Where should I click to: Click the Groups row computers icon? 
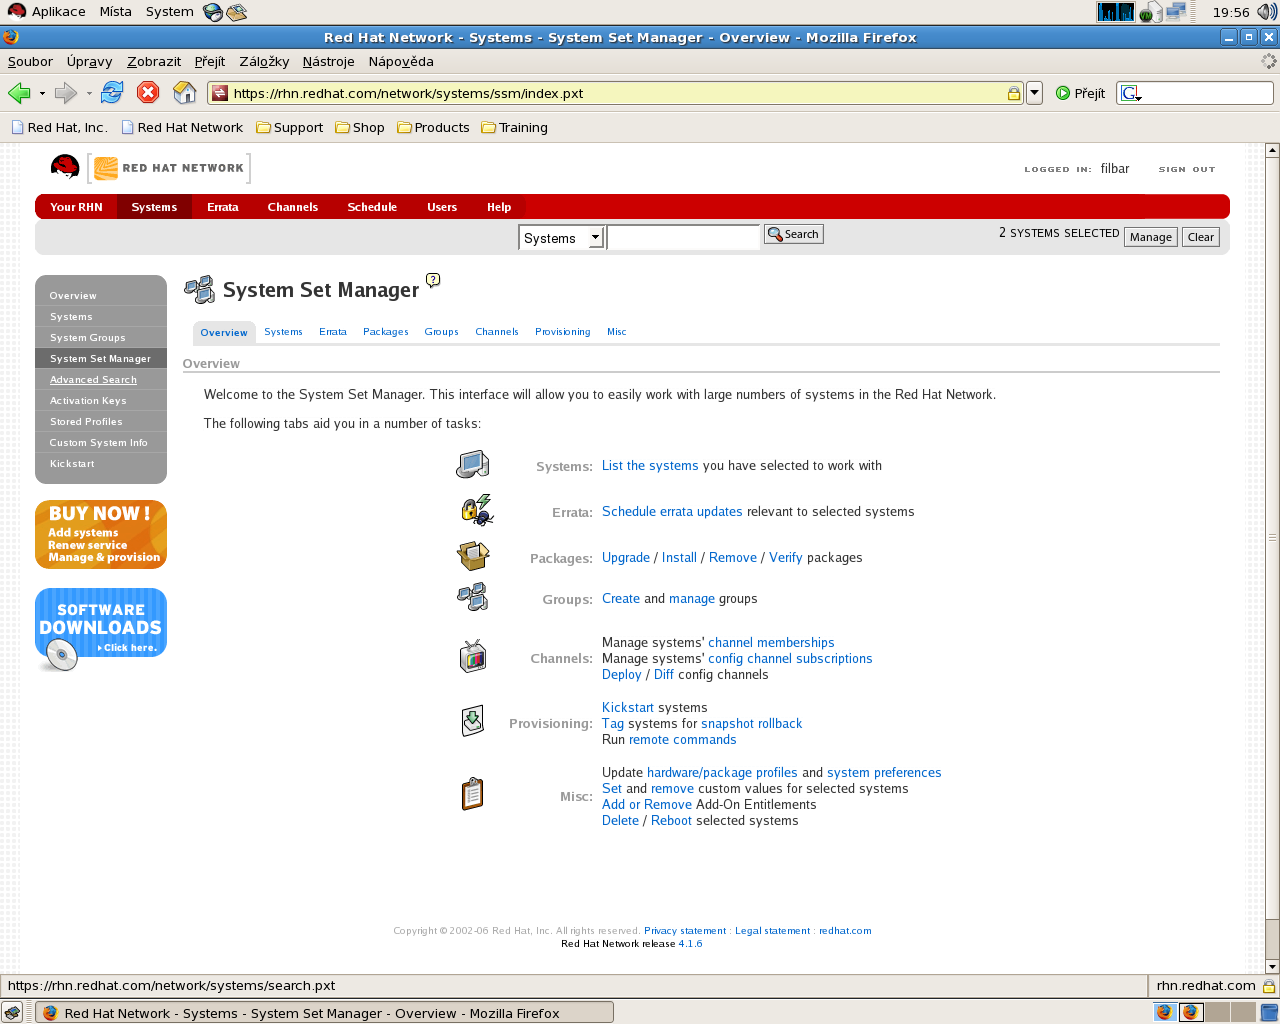(x=472, y=597)
